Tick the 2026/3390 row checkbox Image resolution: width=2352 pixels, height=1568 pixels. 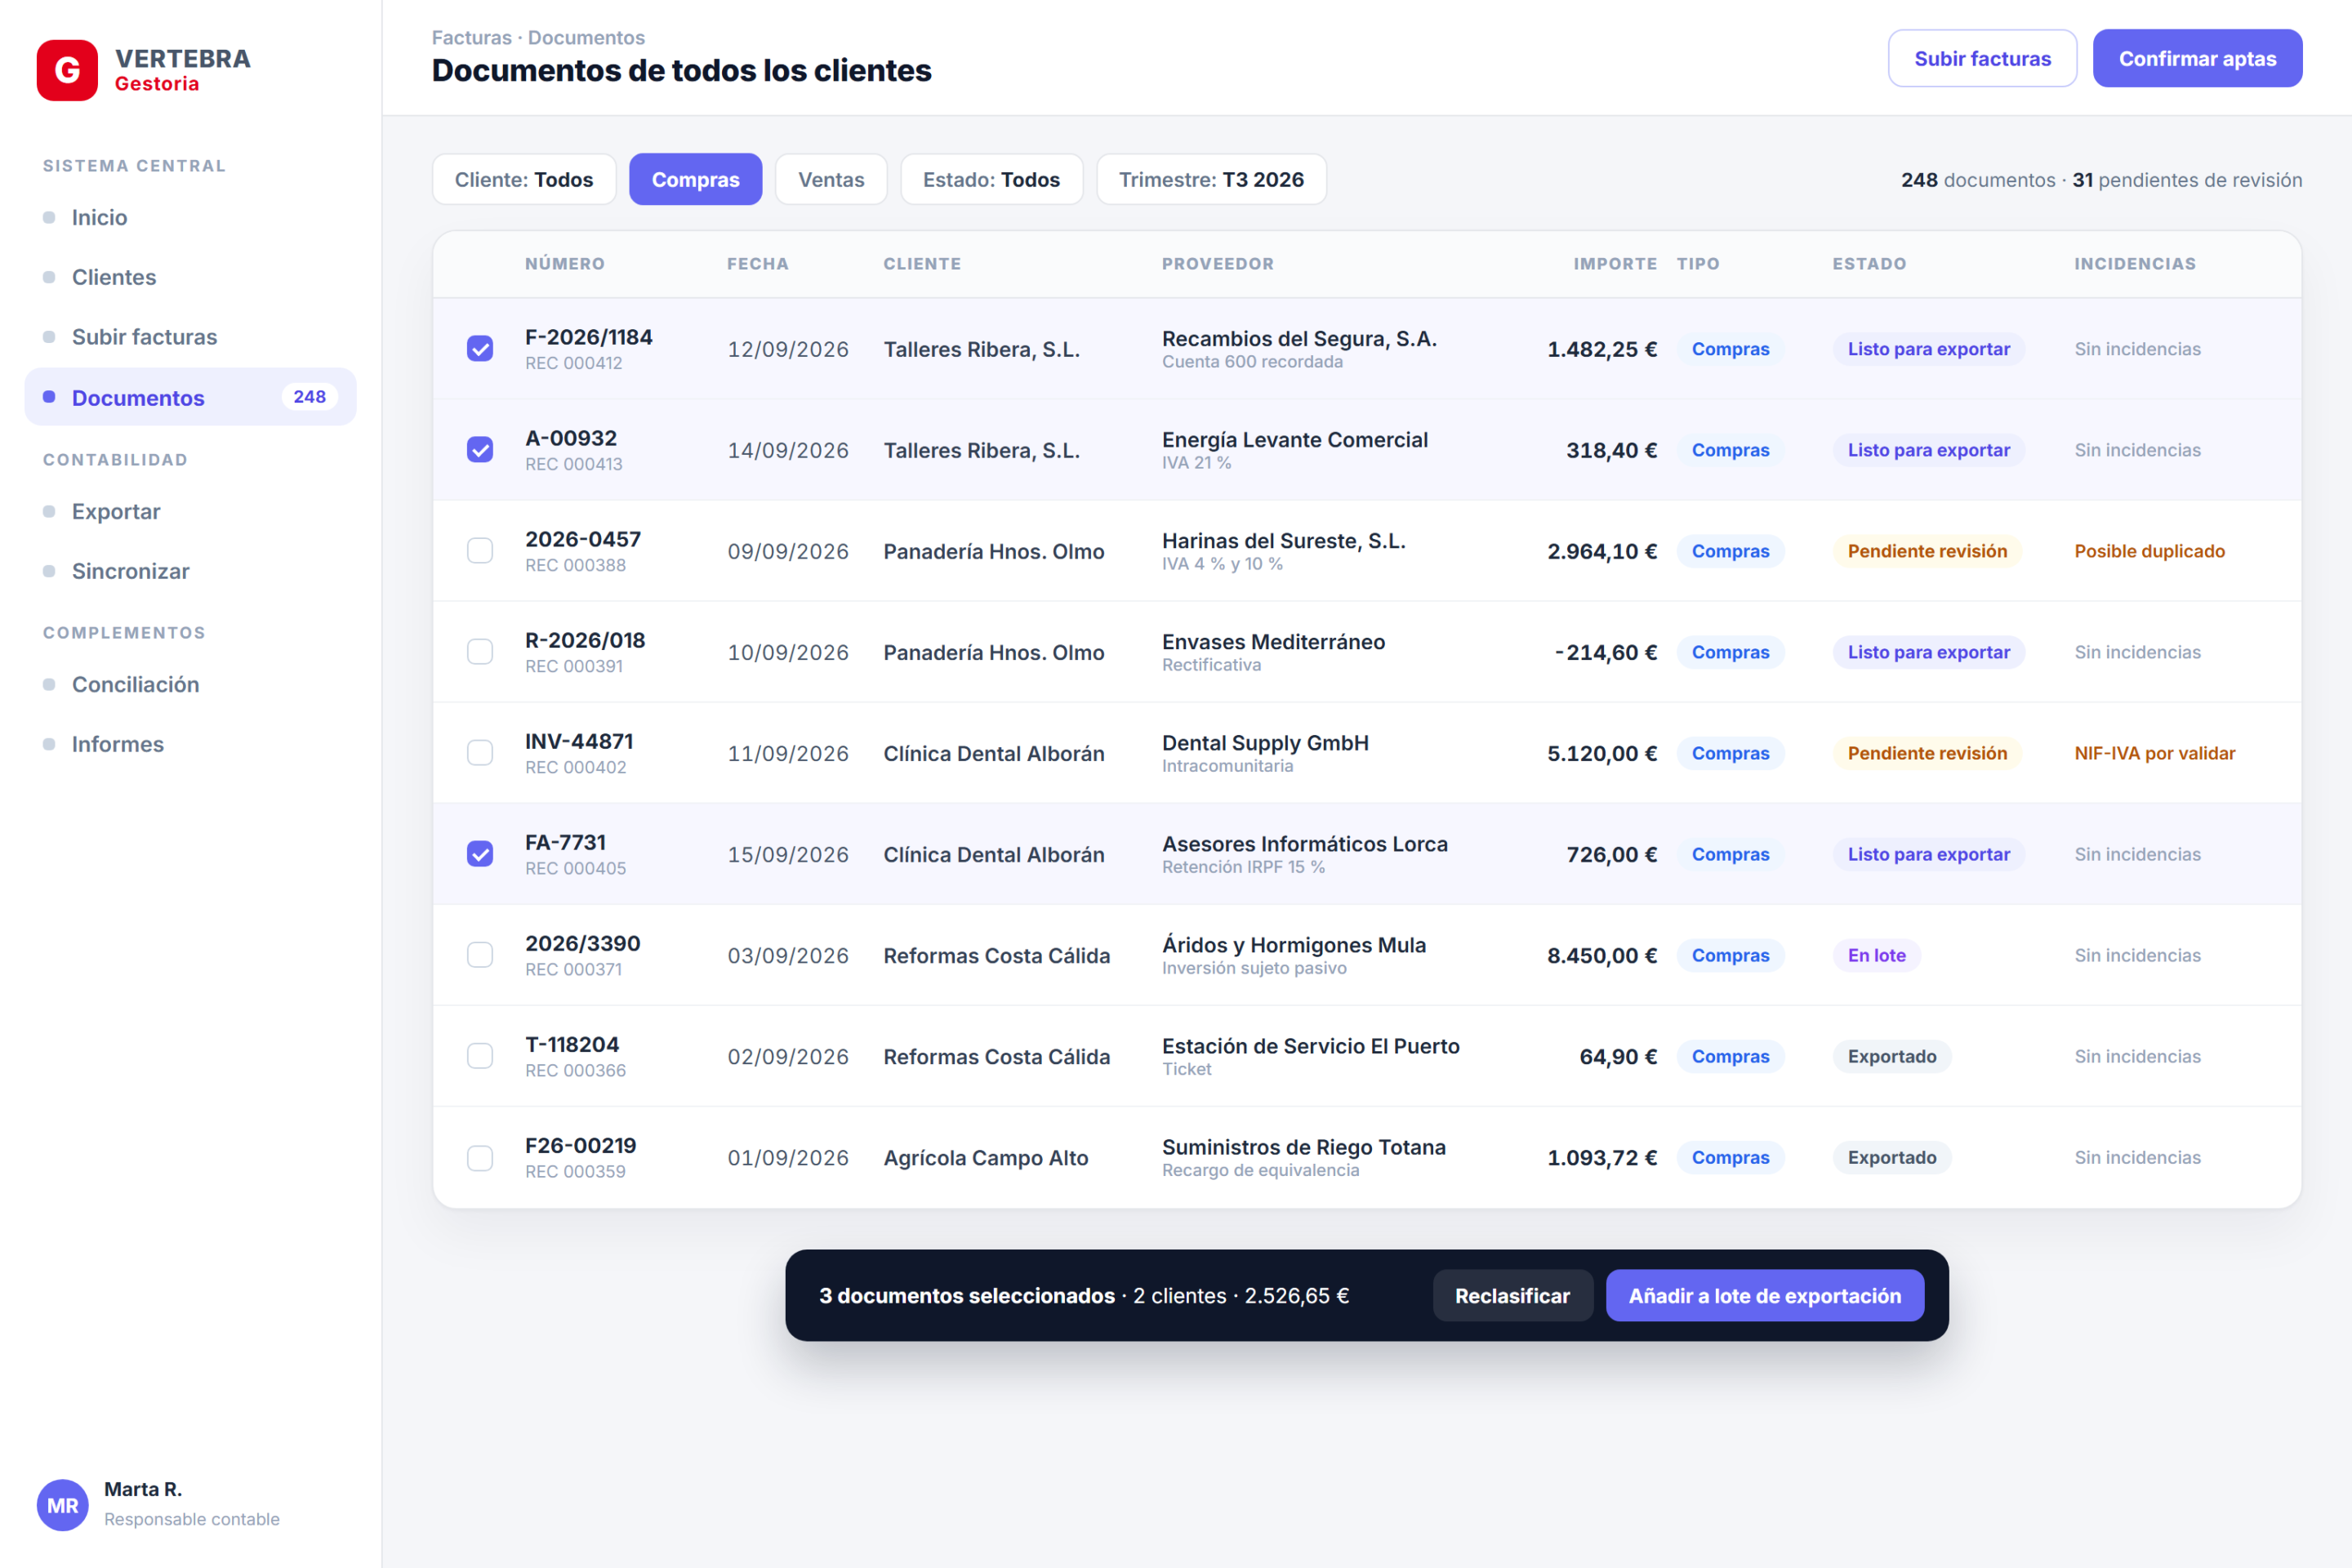click(x=480, y=954)
